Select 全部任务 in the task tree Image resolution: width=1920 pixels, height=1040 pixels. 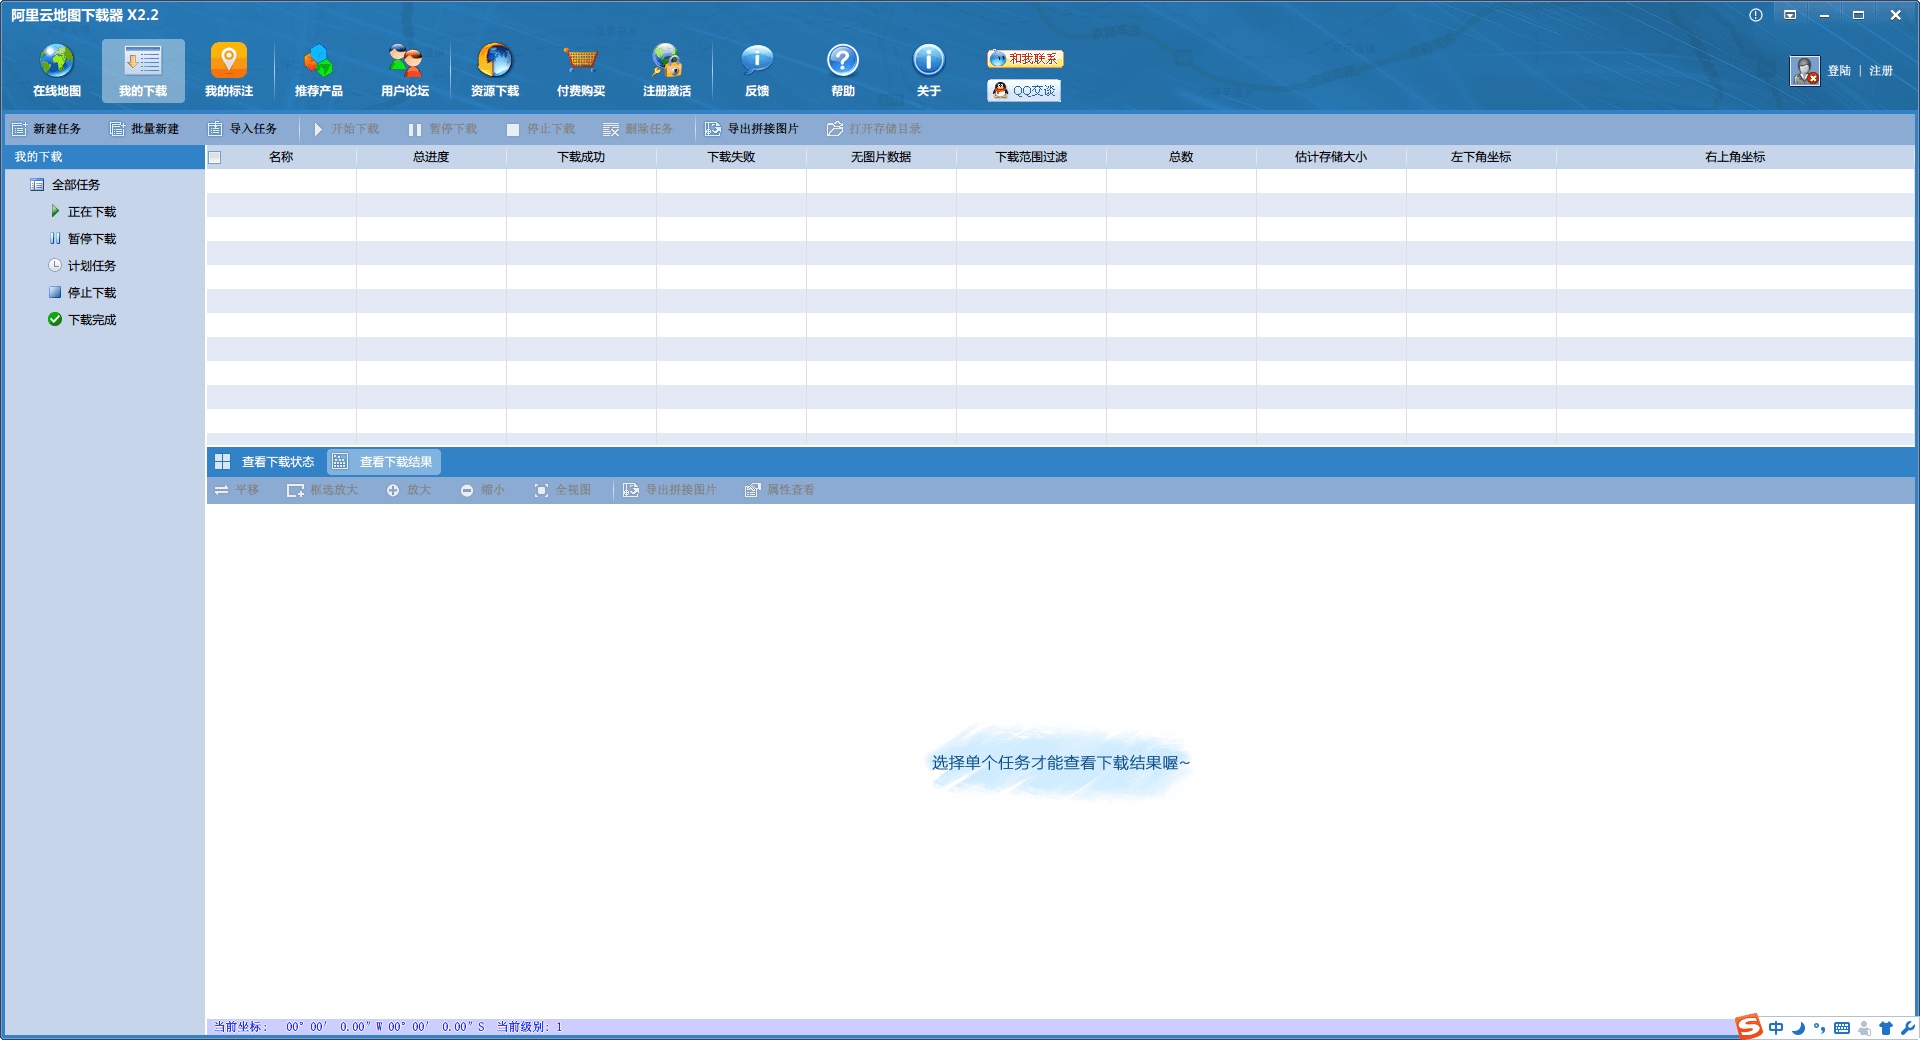tap(76, 185)
